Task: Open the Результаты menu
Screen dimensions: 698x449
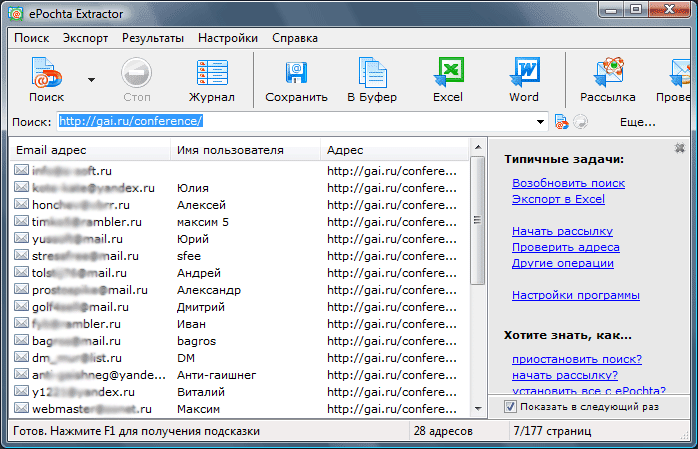Action: pos(153,38)
